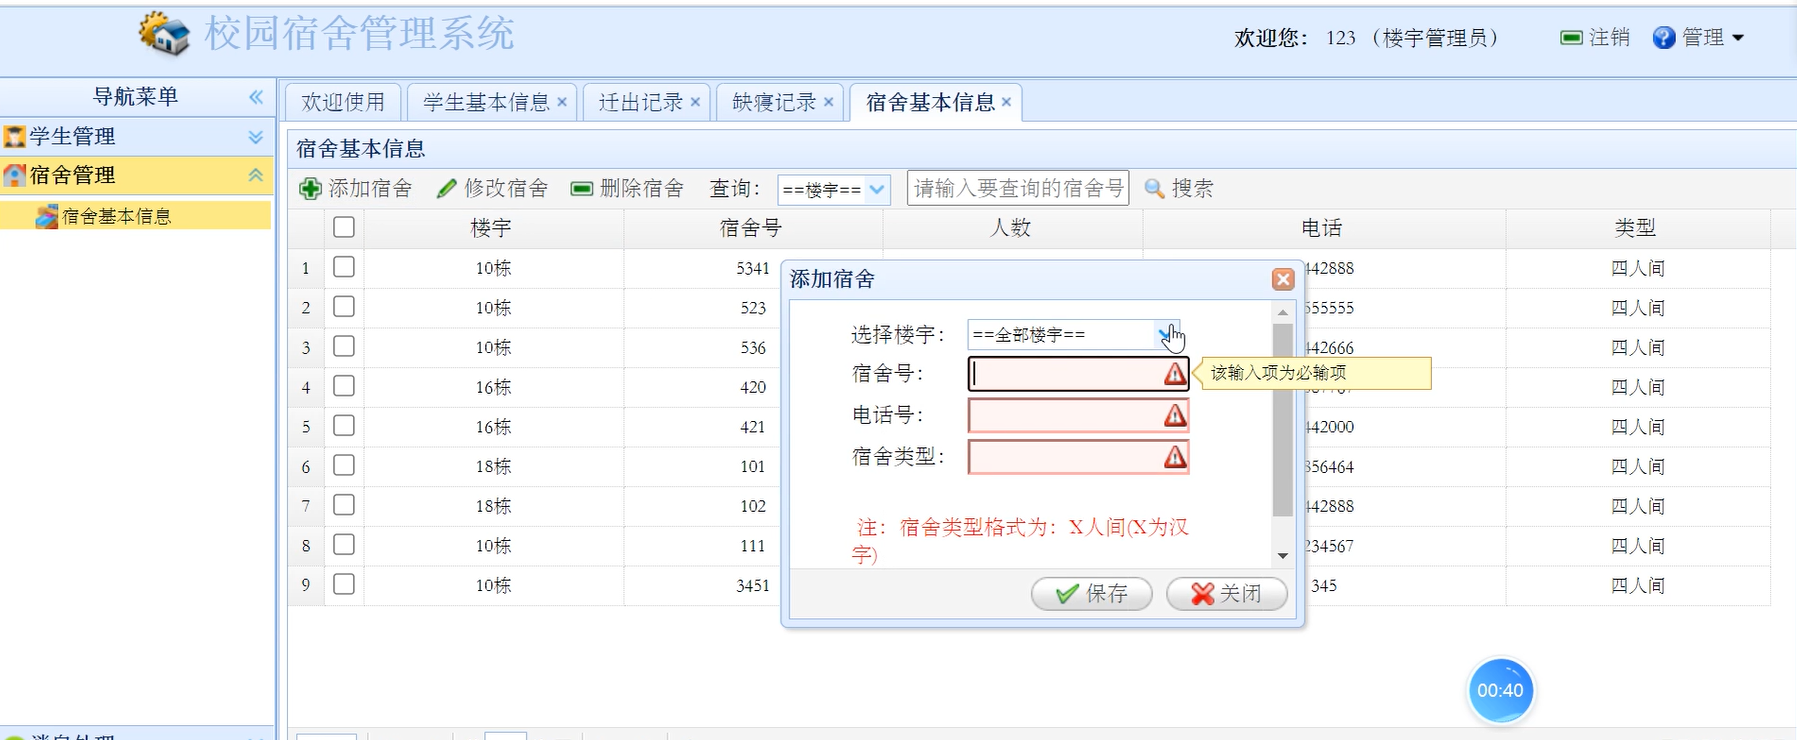Click the pencil 修改宿舍 icon
The image size is (1797, 740).
tap(447, 189)
